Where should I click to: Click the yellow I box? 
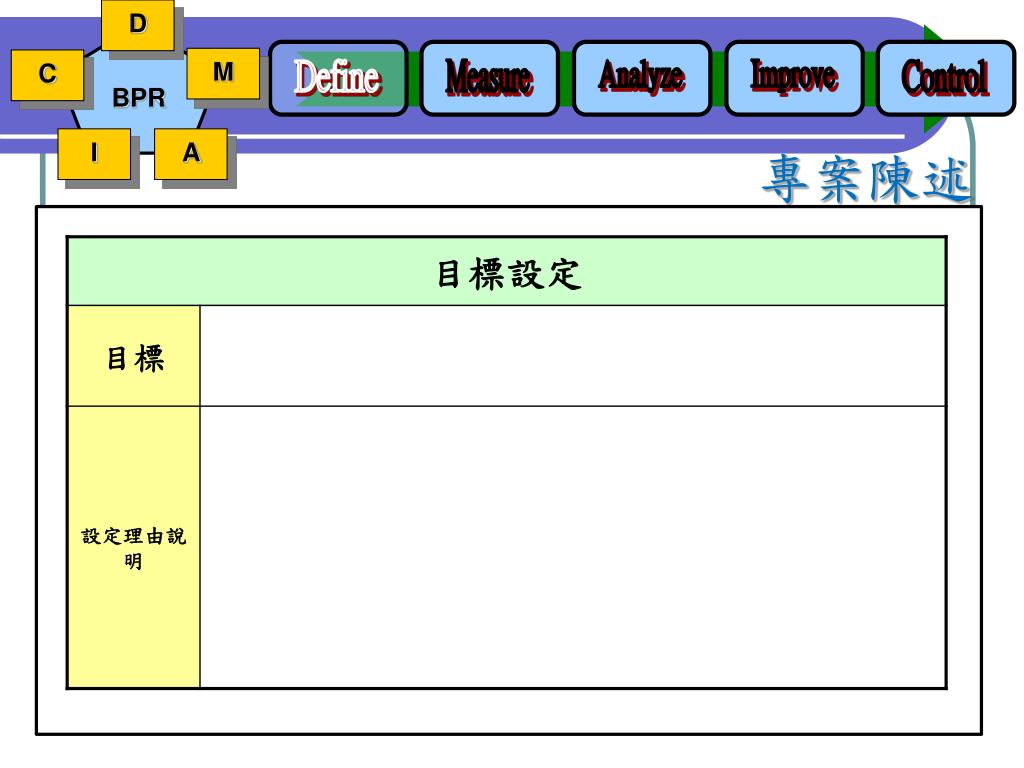click(x=94, y=153)
